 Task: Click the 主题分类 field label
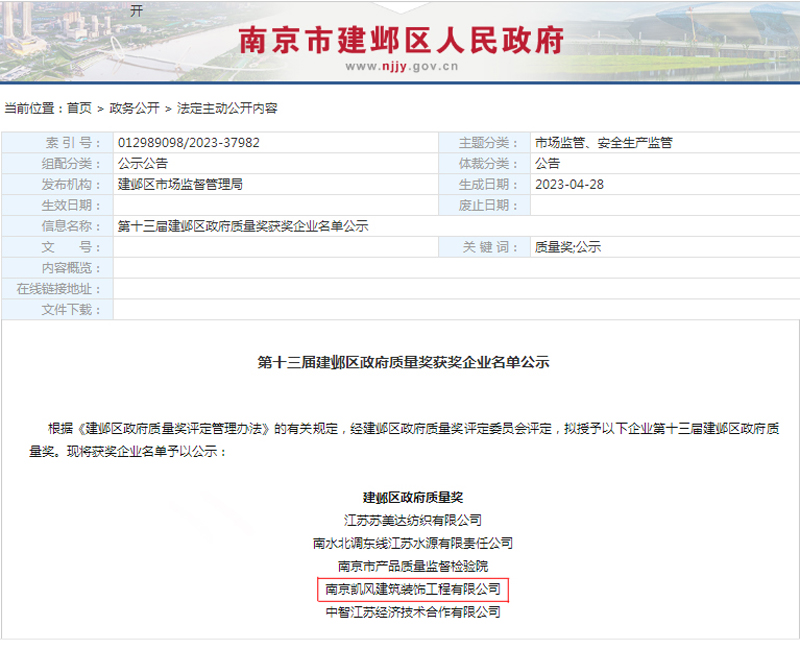pos(488,142)
